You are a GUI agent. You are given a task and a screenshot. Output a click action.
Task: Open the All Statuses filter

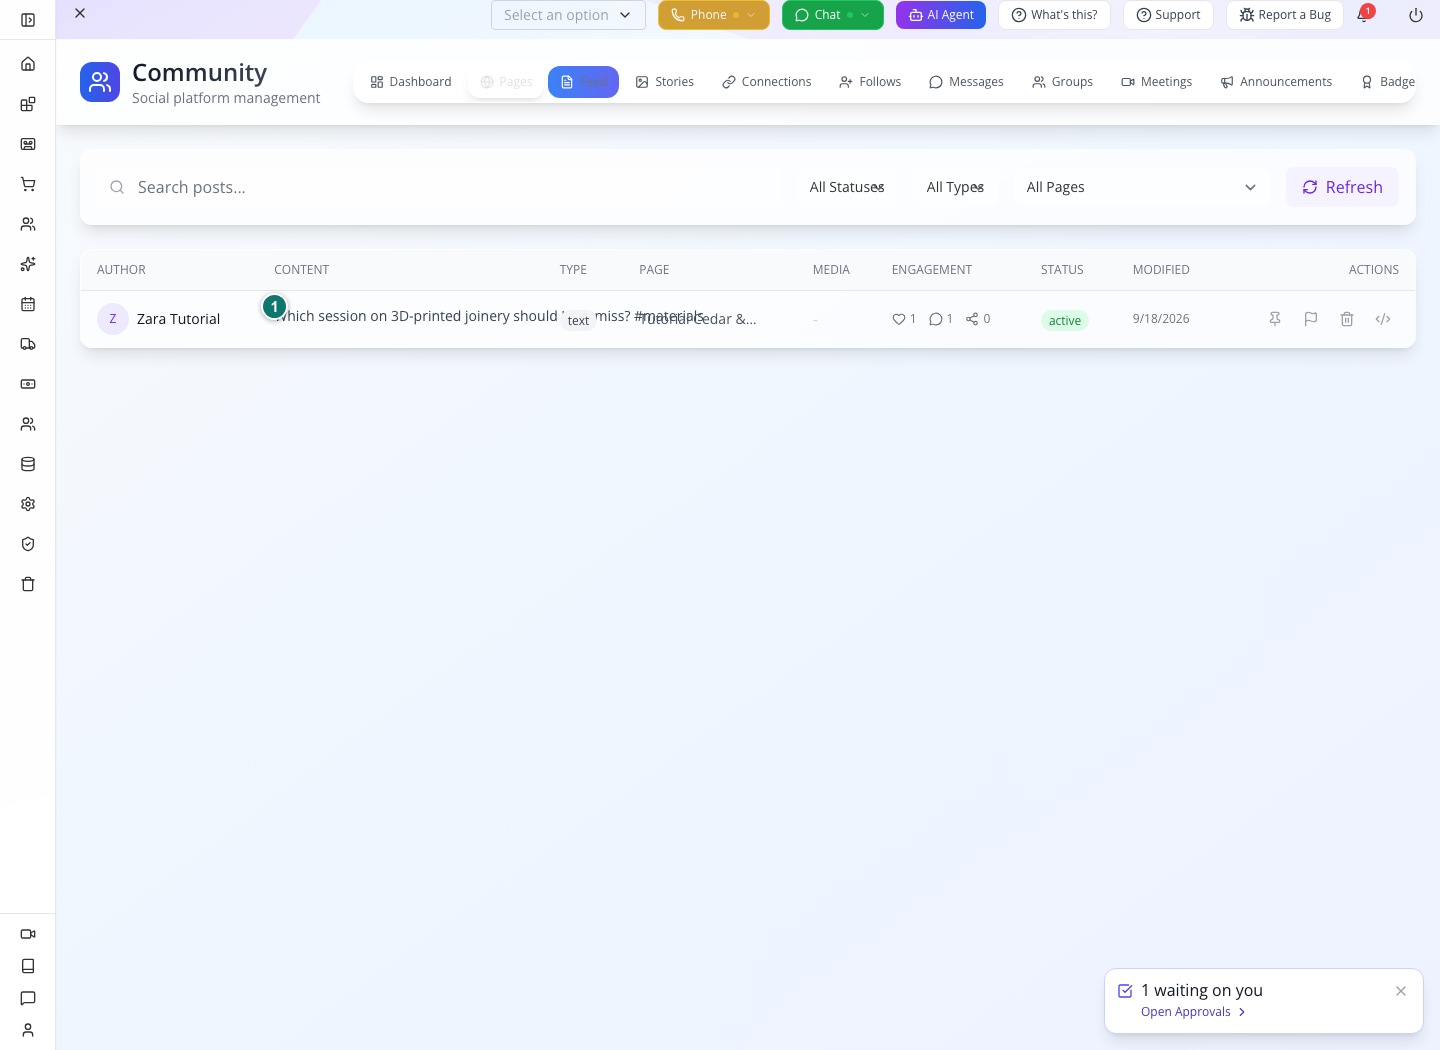[x=847, y=187]
